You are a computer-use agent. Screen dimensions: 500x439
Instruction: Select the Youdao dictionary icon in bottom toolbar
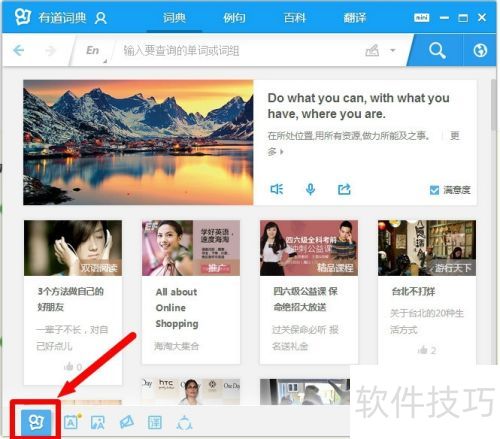pos(36,423)
